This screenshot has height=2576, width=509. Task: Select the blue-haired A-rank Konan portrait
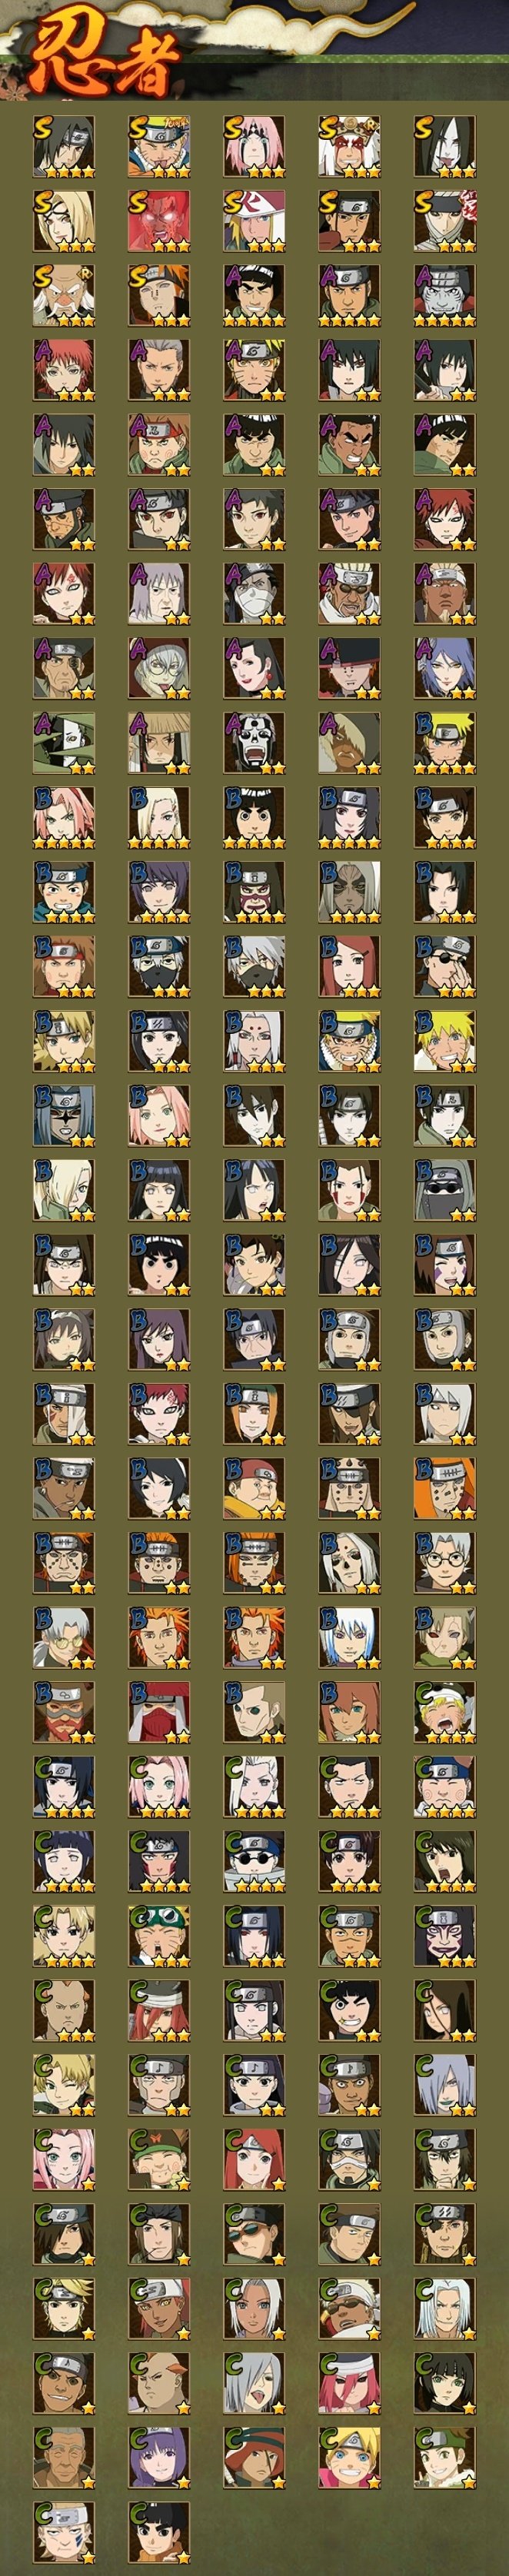445,669
